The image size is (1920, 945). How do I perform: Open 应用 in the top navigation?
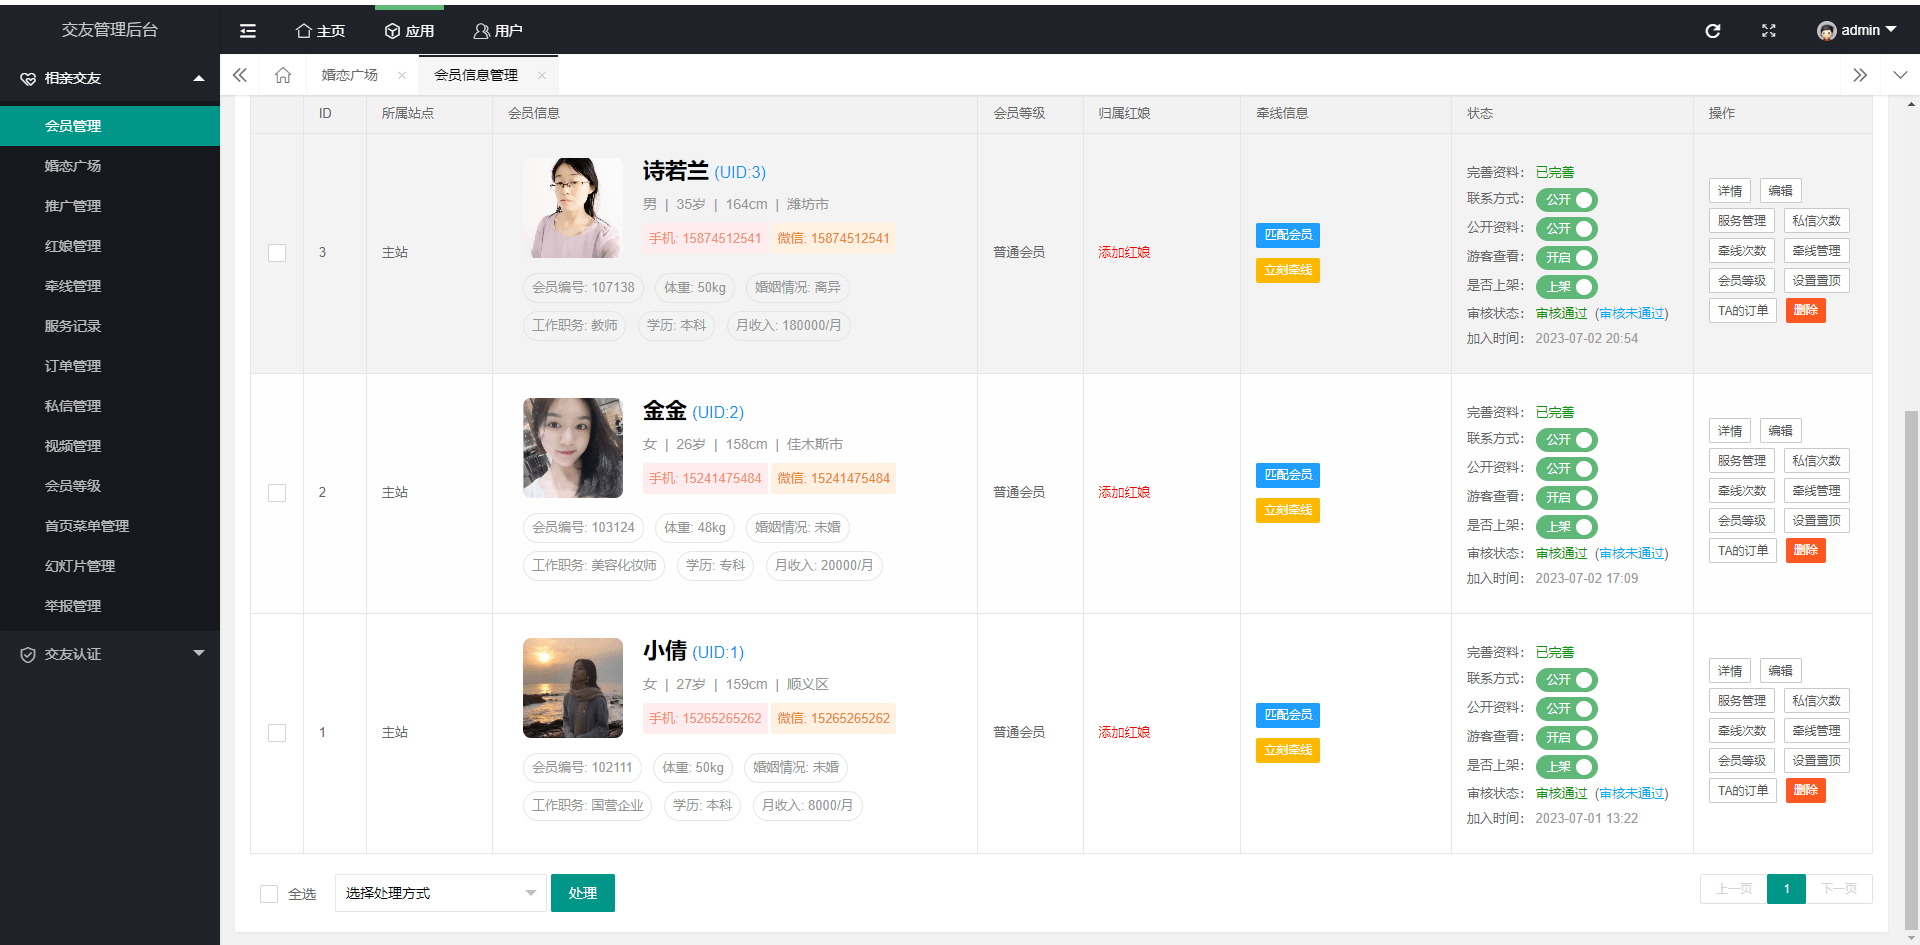tap(409, 31)
